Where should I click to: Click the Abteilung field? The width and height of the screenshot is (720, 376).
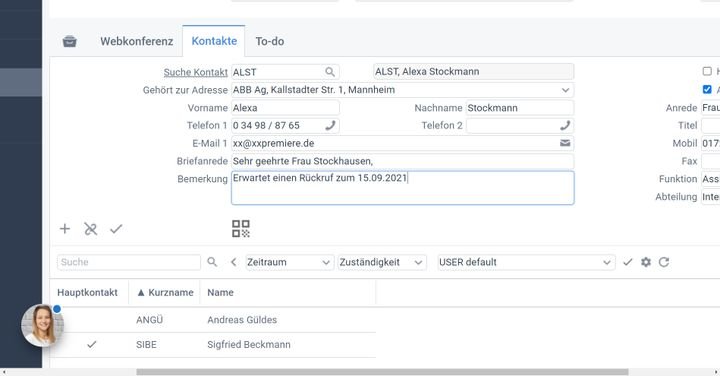(x=710, y=197)
